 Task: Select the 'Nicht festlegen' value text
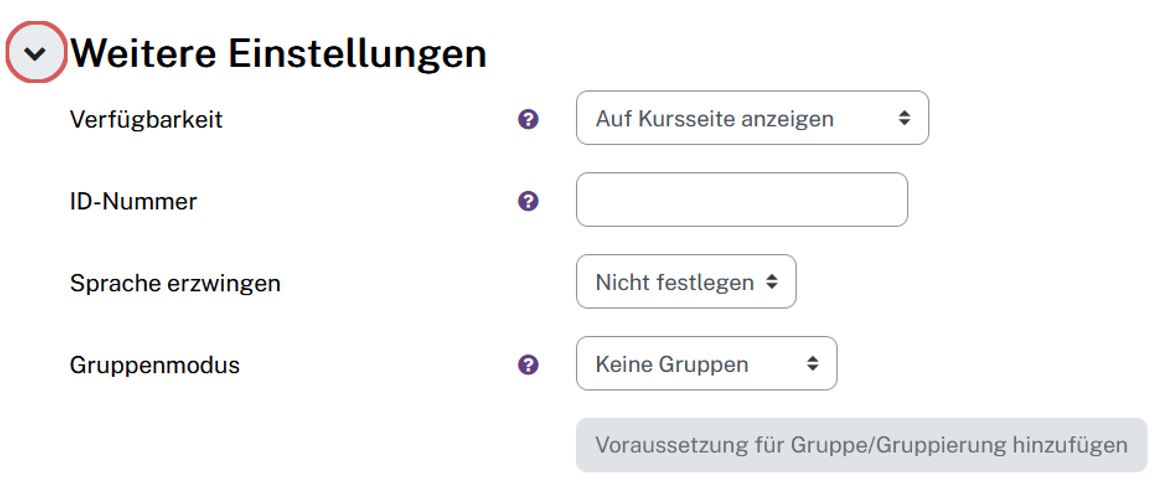tap(674, 283)
